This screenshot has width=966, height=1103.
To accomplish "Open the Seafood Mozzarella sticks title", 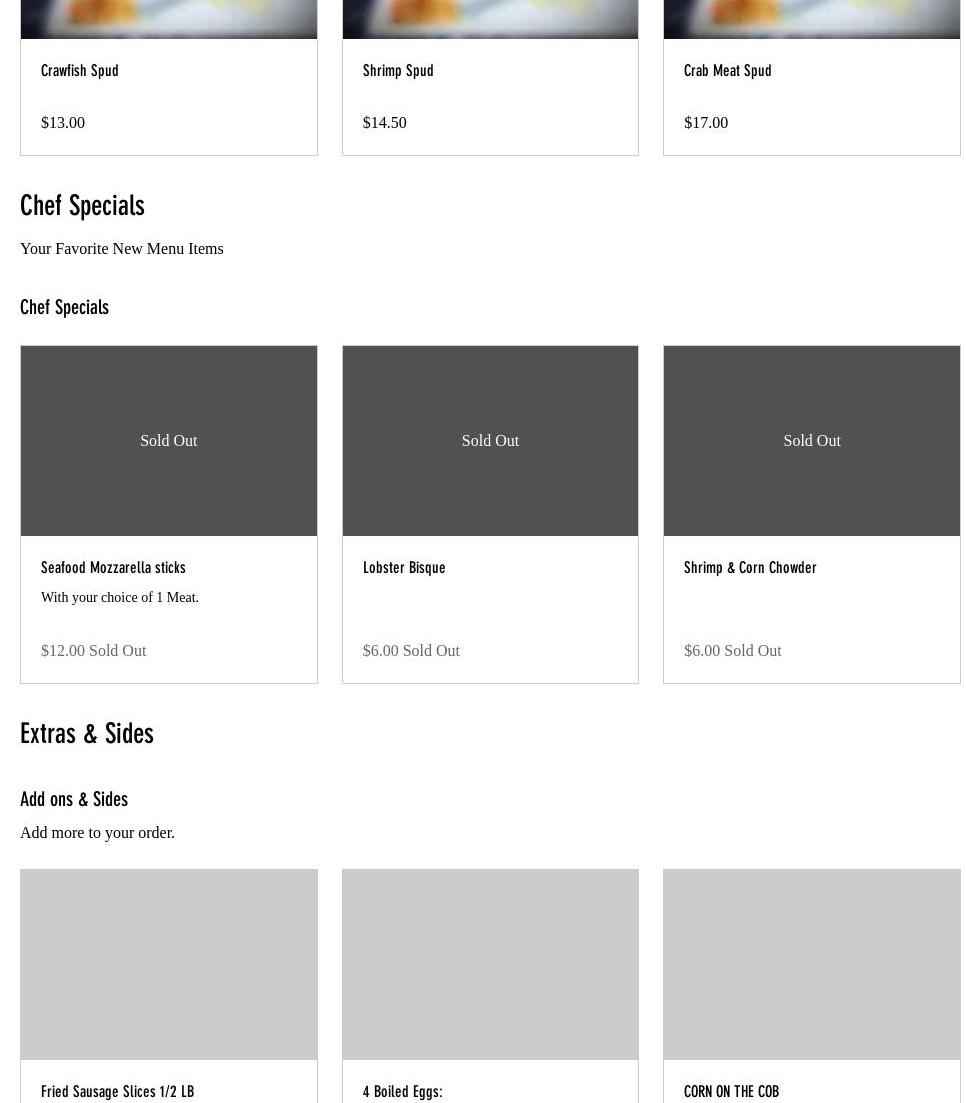I will pyautogui.click(x=113, y=568).
